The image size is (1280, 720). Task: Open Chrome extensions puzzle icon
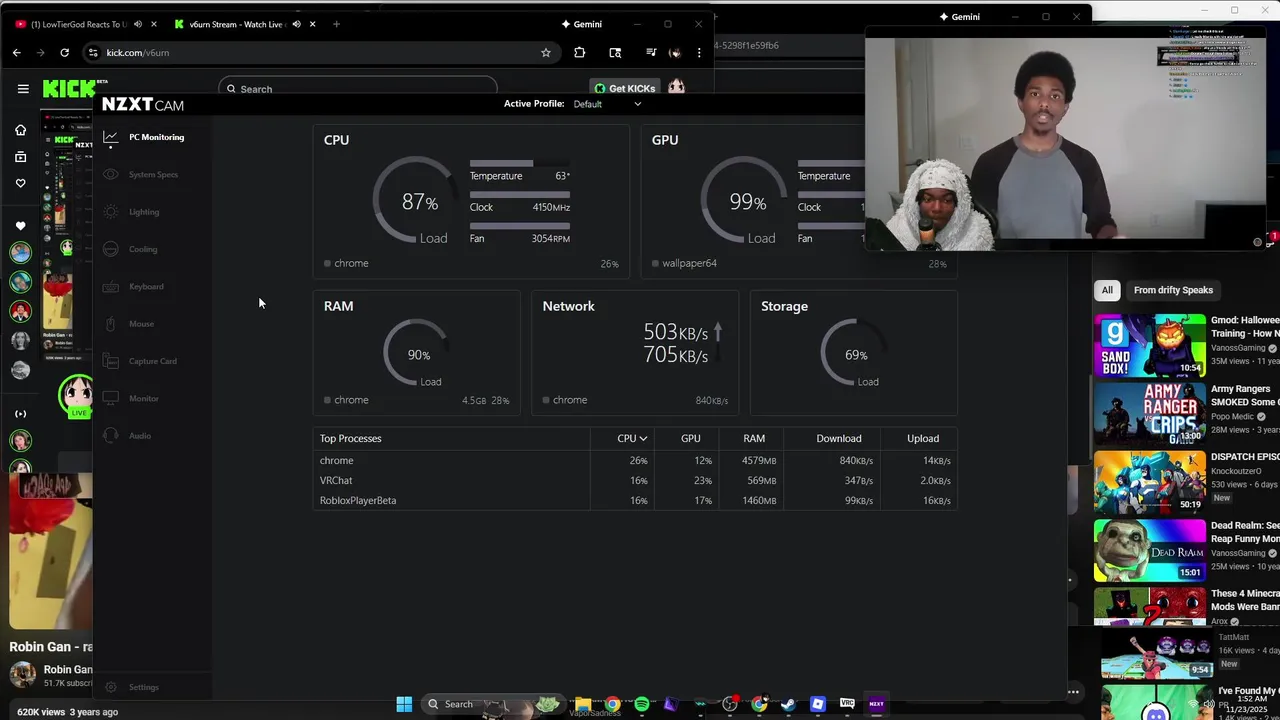(579, 52)
